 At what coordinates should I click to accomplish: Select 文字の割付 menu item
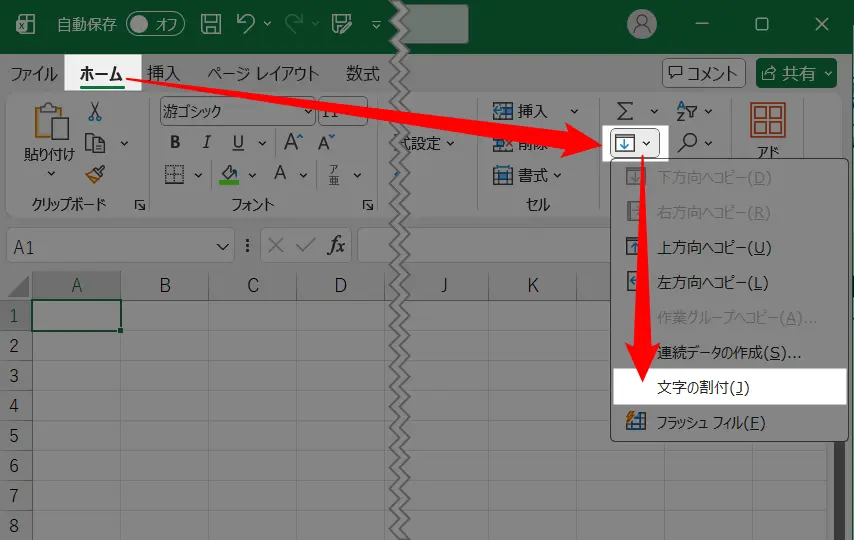(x=703, y=386)
